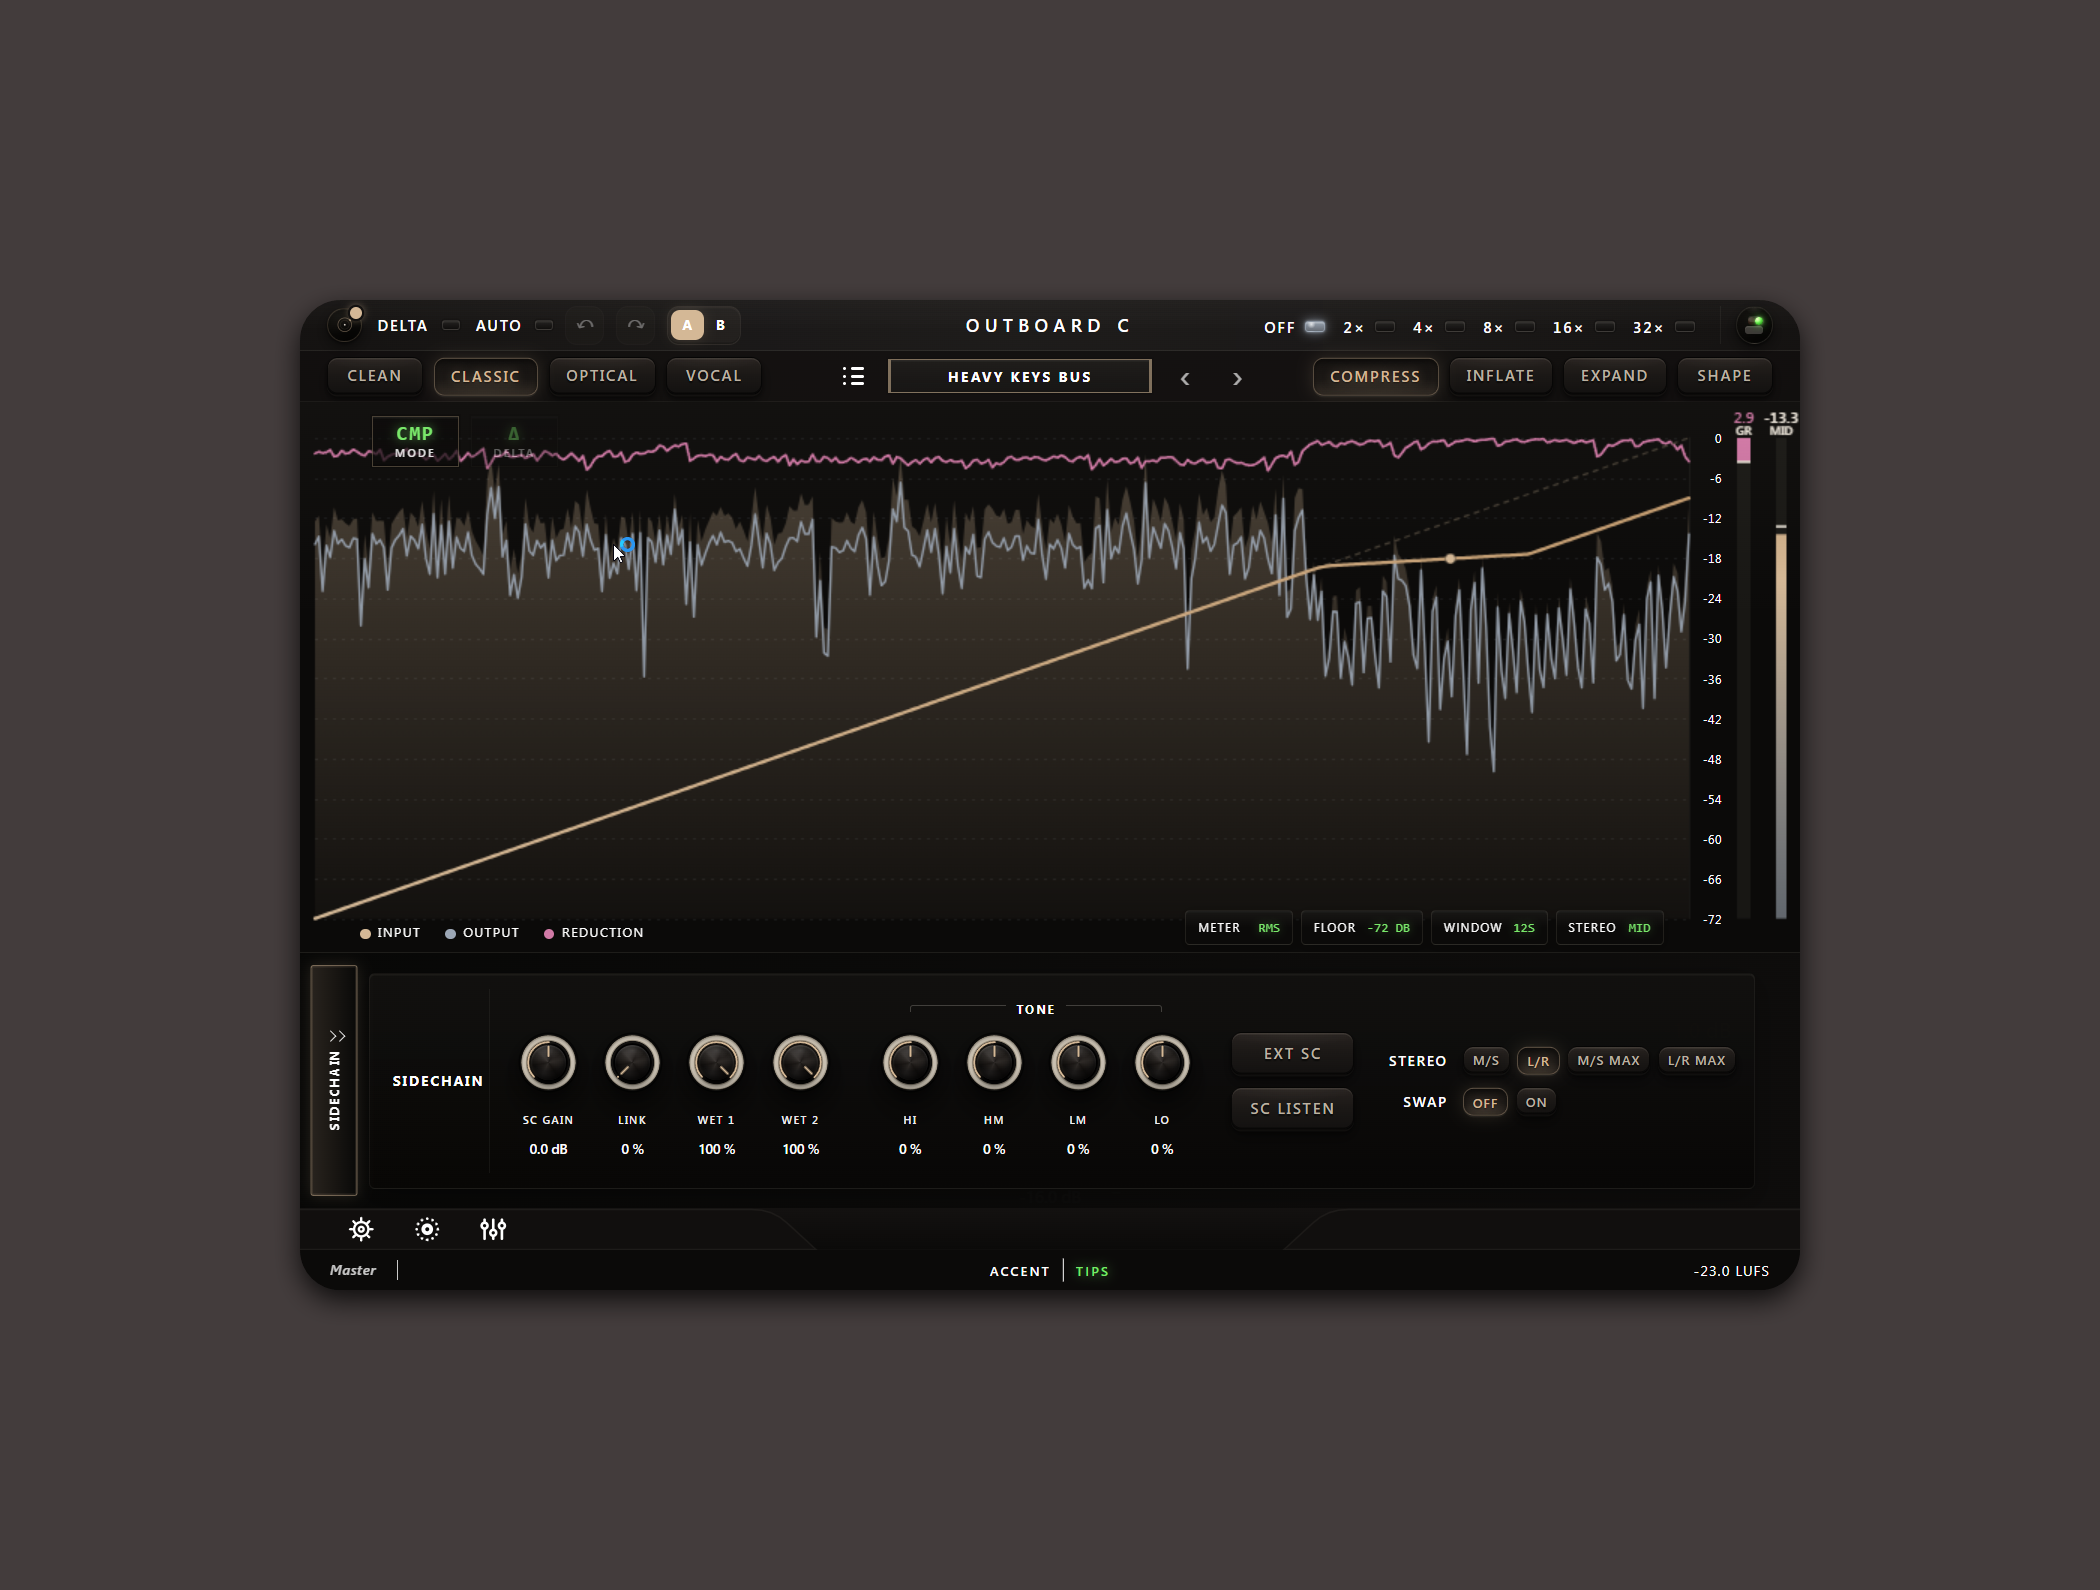This screenshot has height=1590, width=2100.
Task: Open the preset list menu icon
Action: tap(853, 376)
